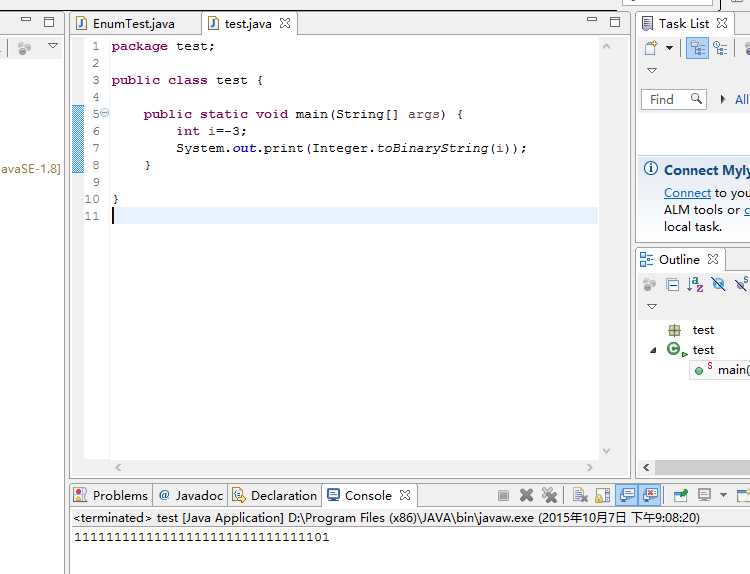This screenshot has height=574, width=750.
Task: Close the Console view
Action: click(x=405, y=495)
